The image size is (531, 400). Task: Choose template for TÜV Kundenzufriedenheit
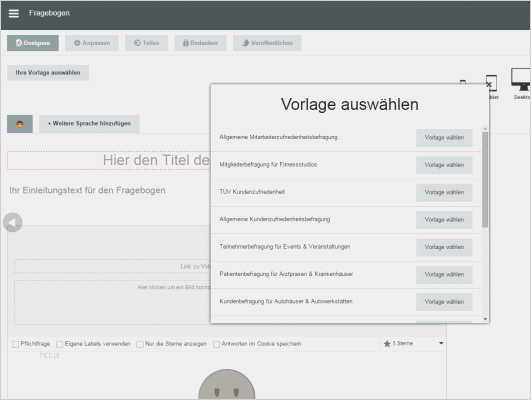click(444, 192)
